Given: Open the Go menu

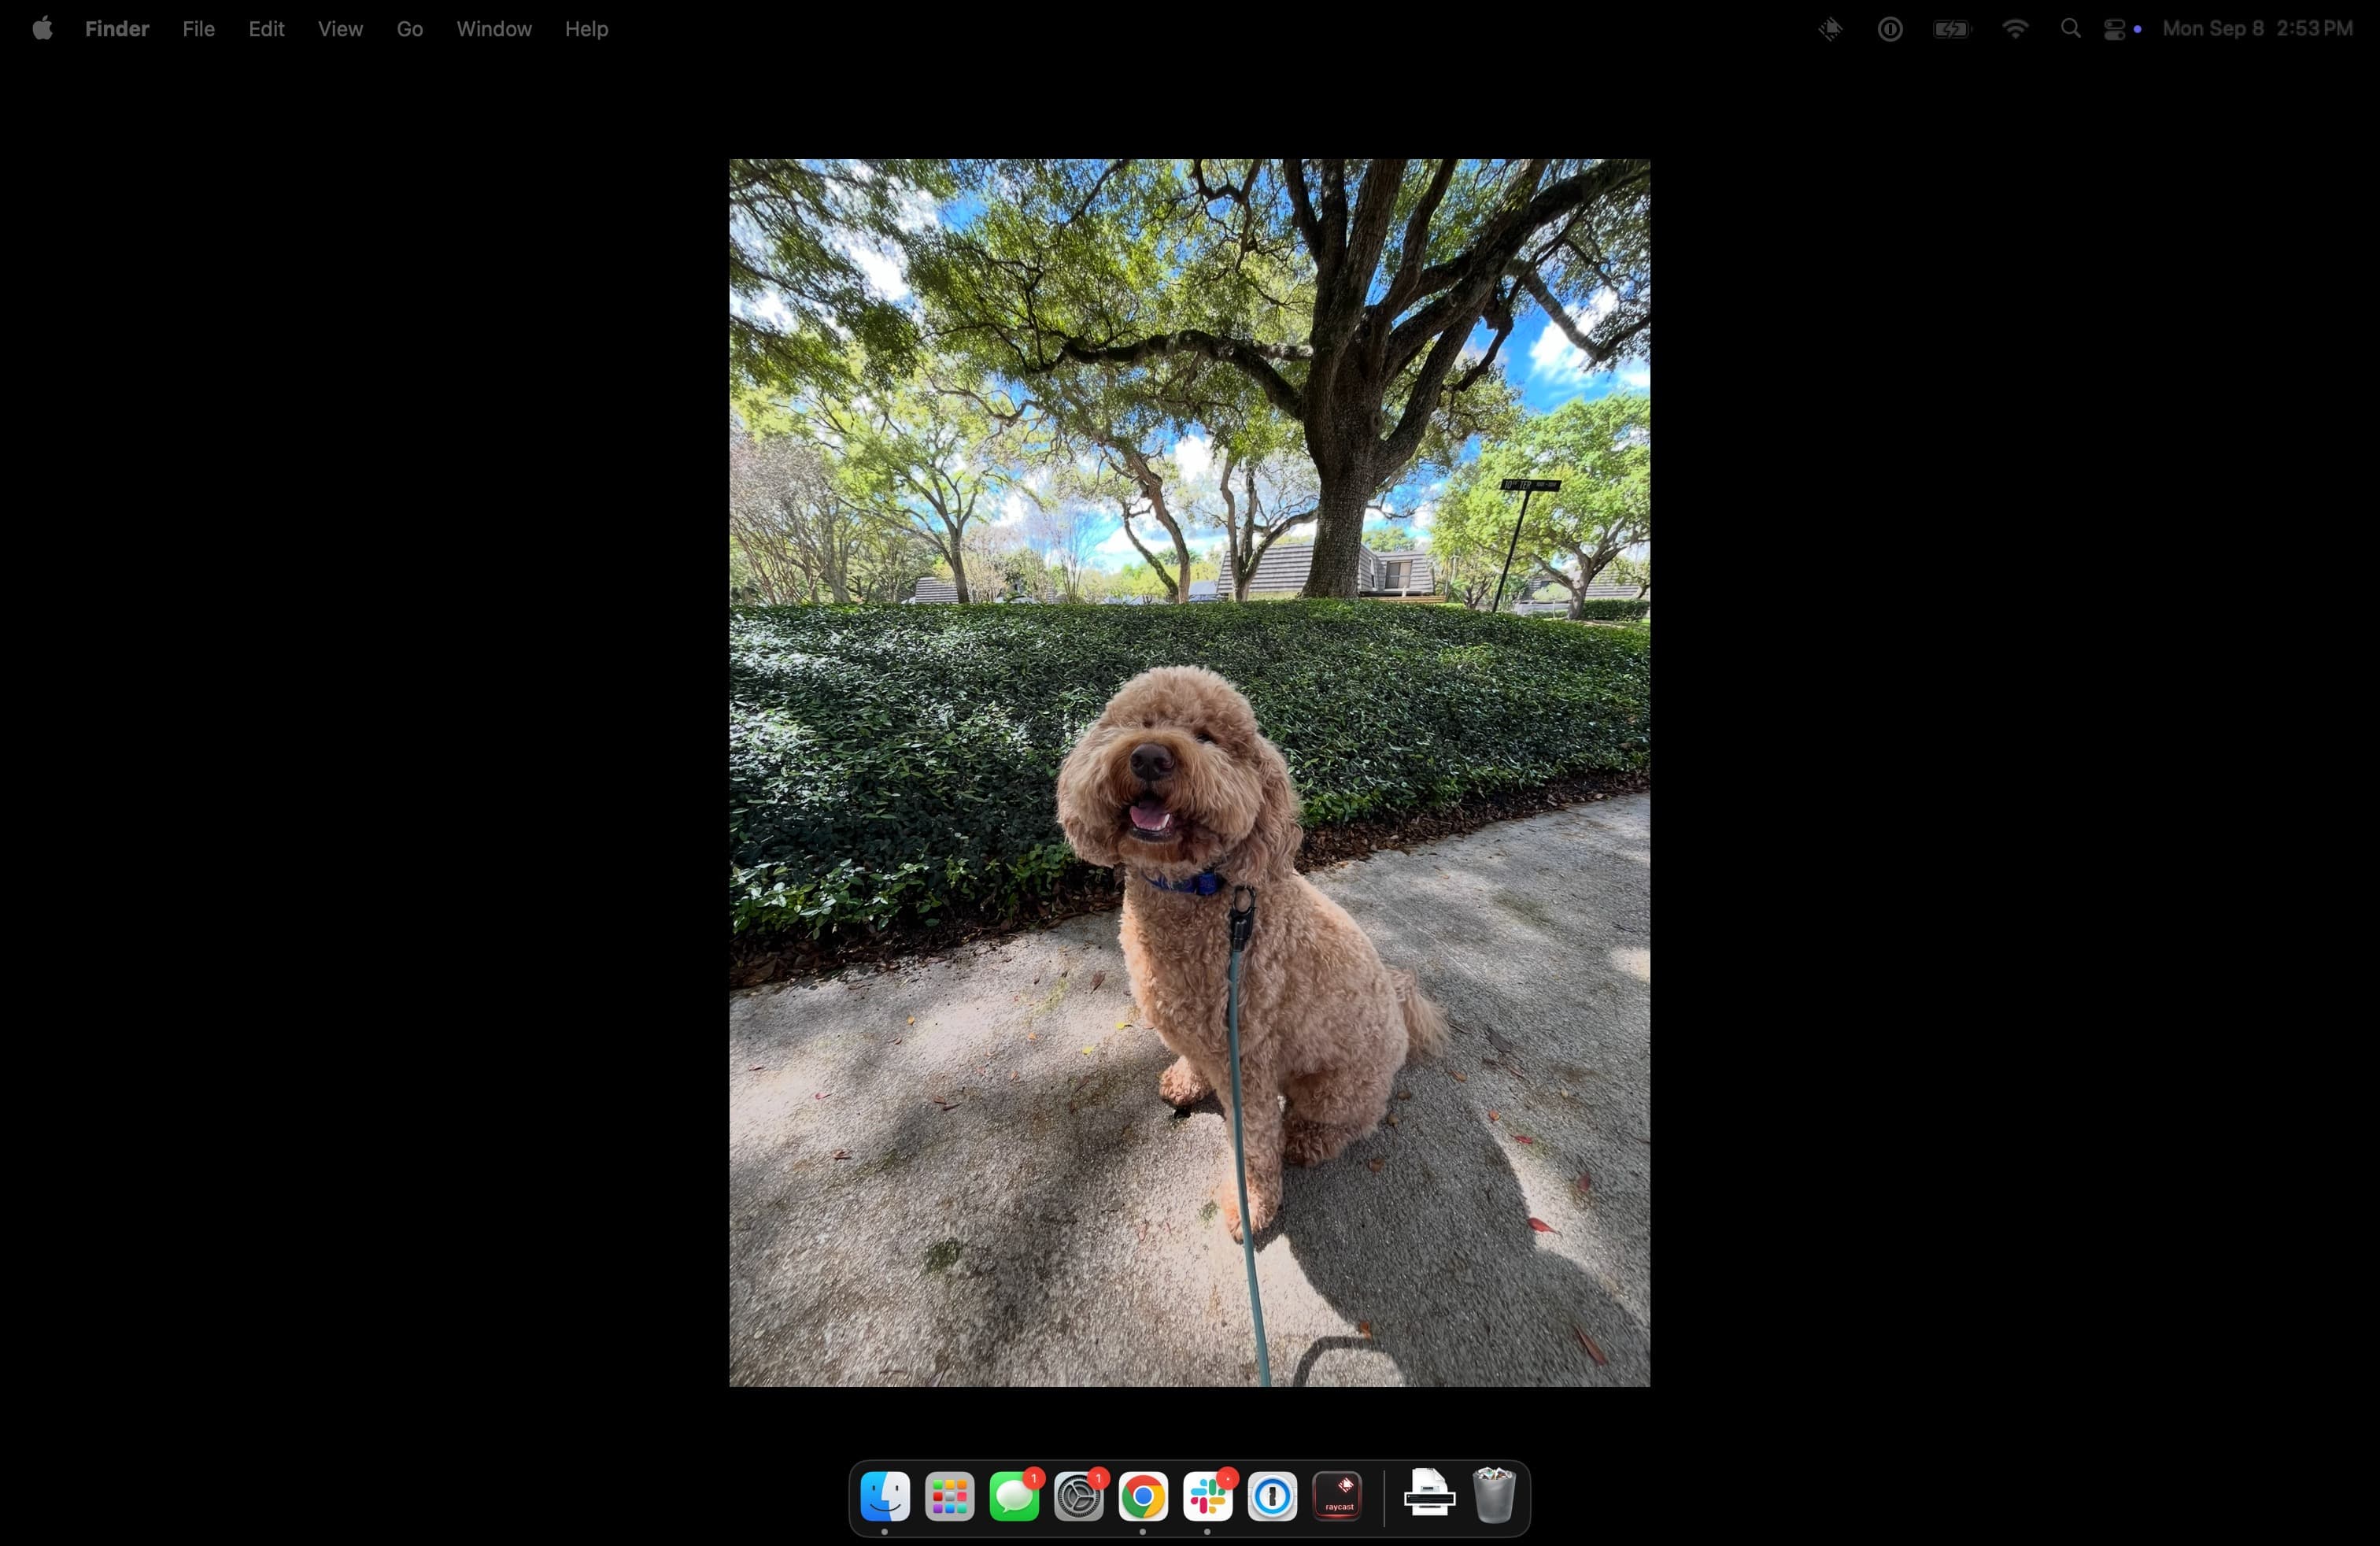Looking at the screenshot, I should point(409,28).
